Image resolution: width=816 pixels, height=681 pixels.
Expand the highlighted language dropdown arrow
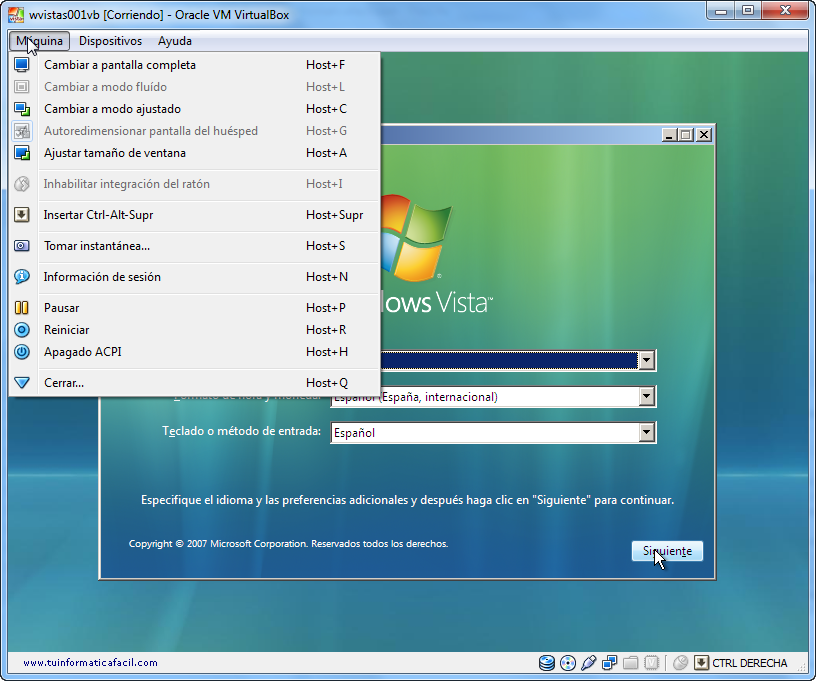coord(646,360)
